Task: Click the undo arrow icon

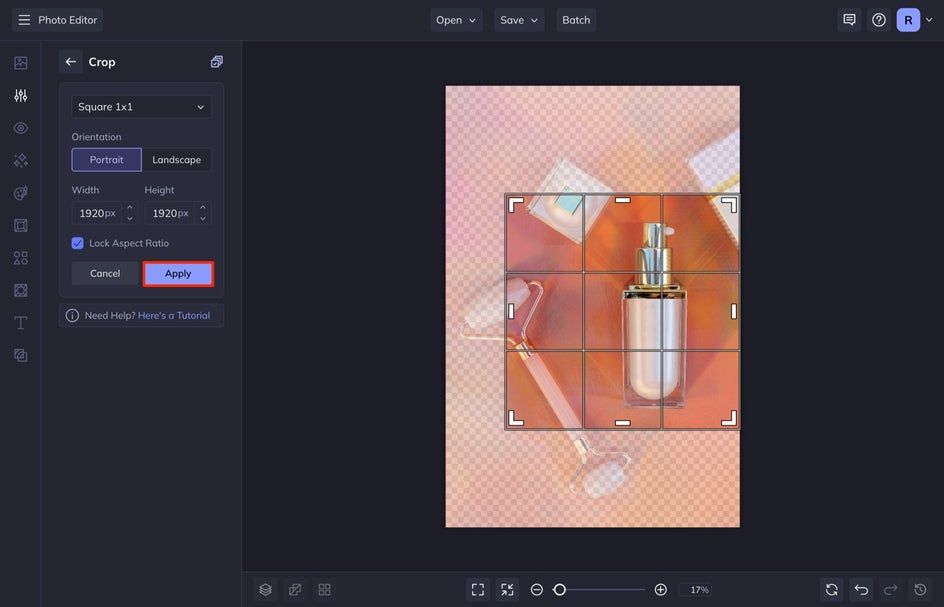Action: pos(861,590)
